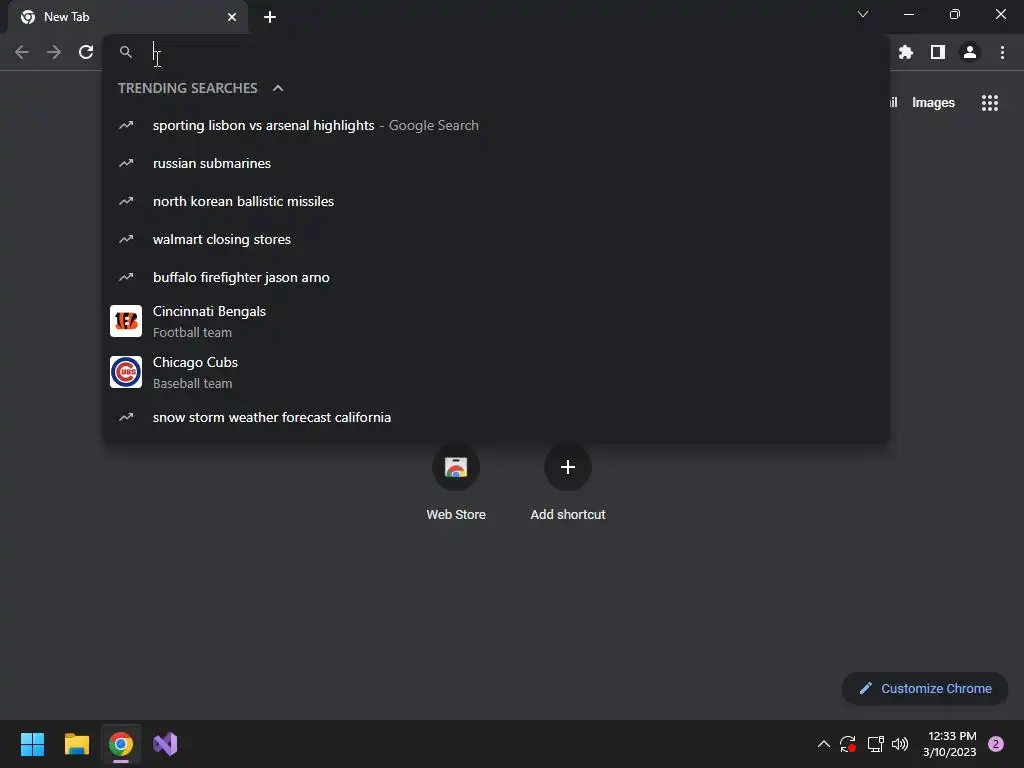The image size is (1024, 768).
Task: Open the Extensions puzzle icon
Action: tap(905, 52)
